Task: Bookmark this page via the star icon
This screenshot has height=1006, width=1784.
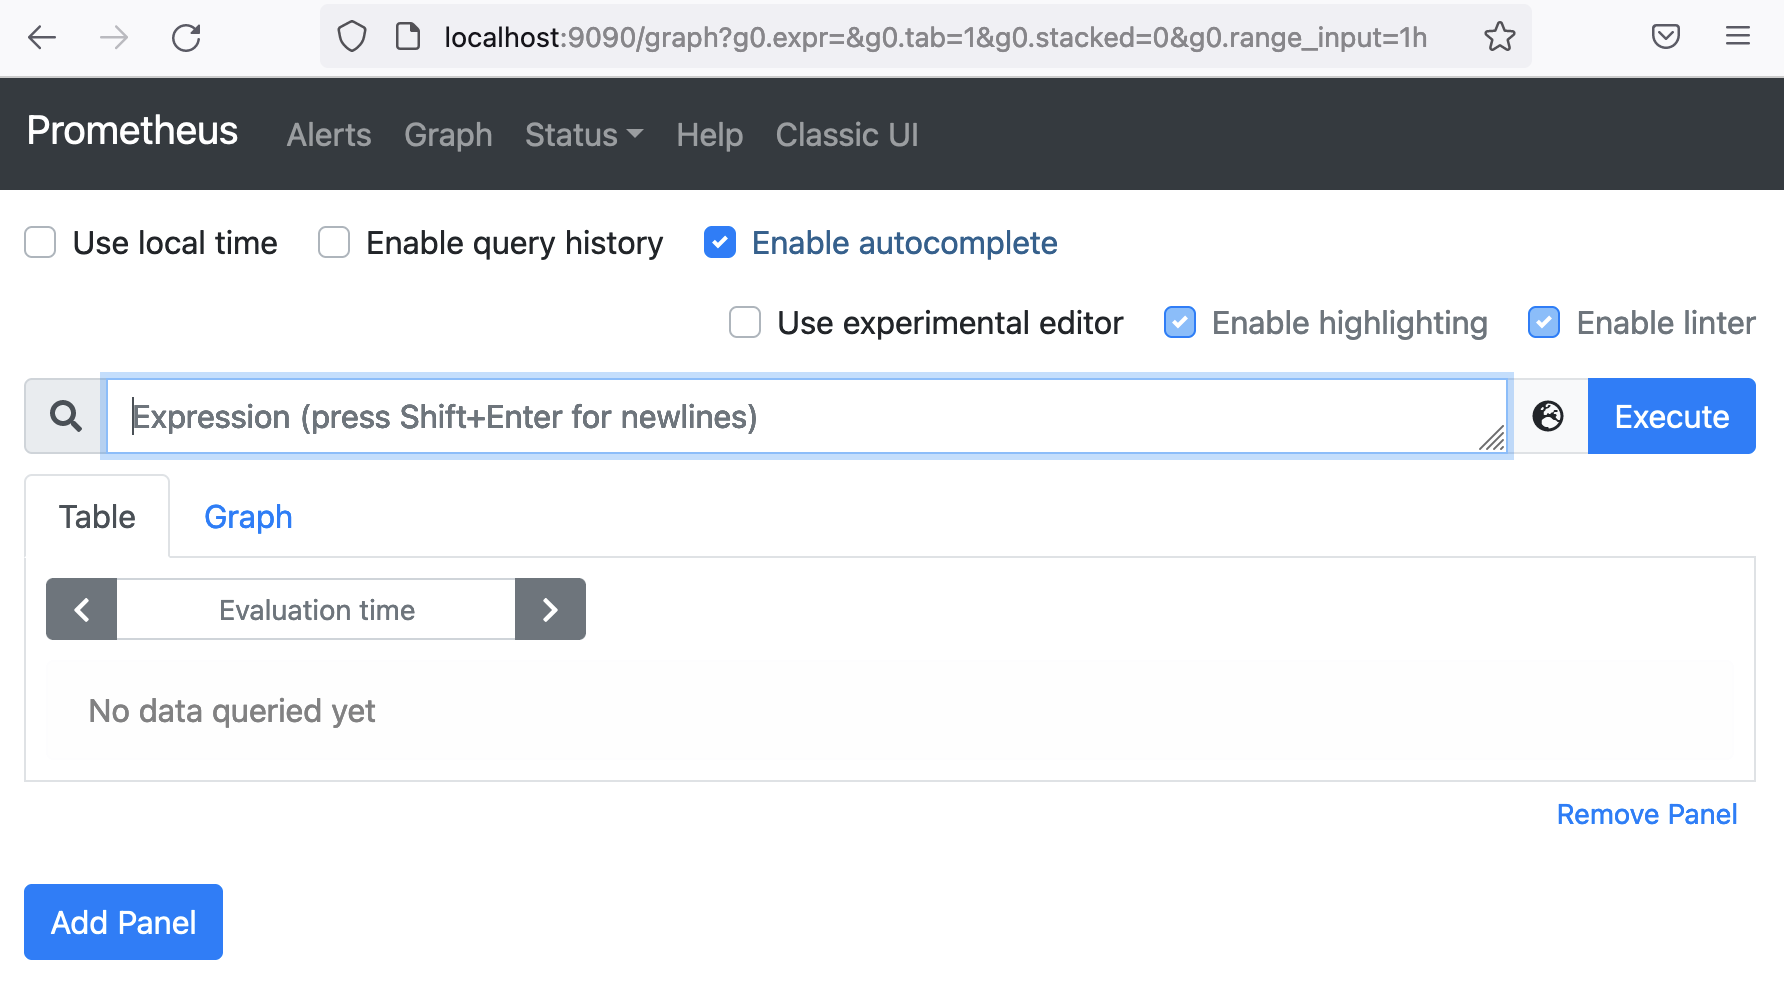Action: [x=1499, y=36]
